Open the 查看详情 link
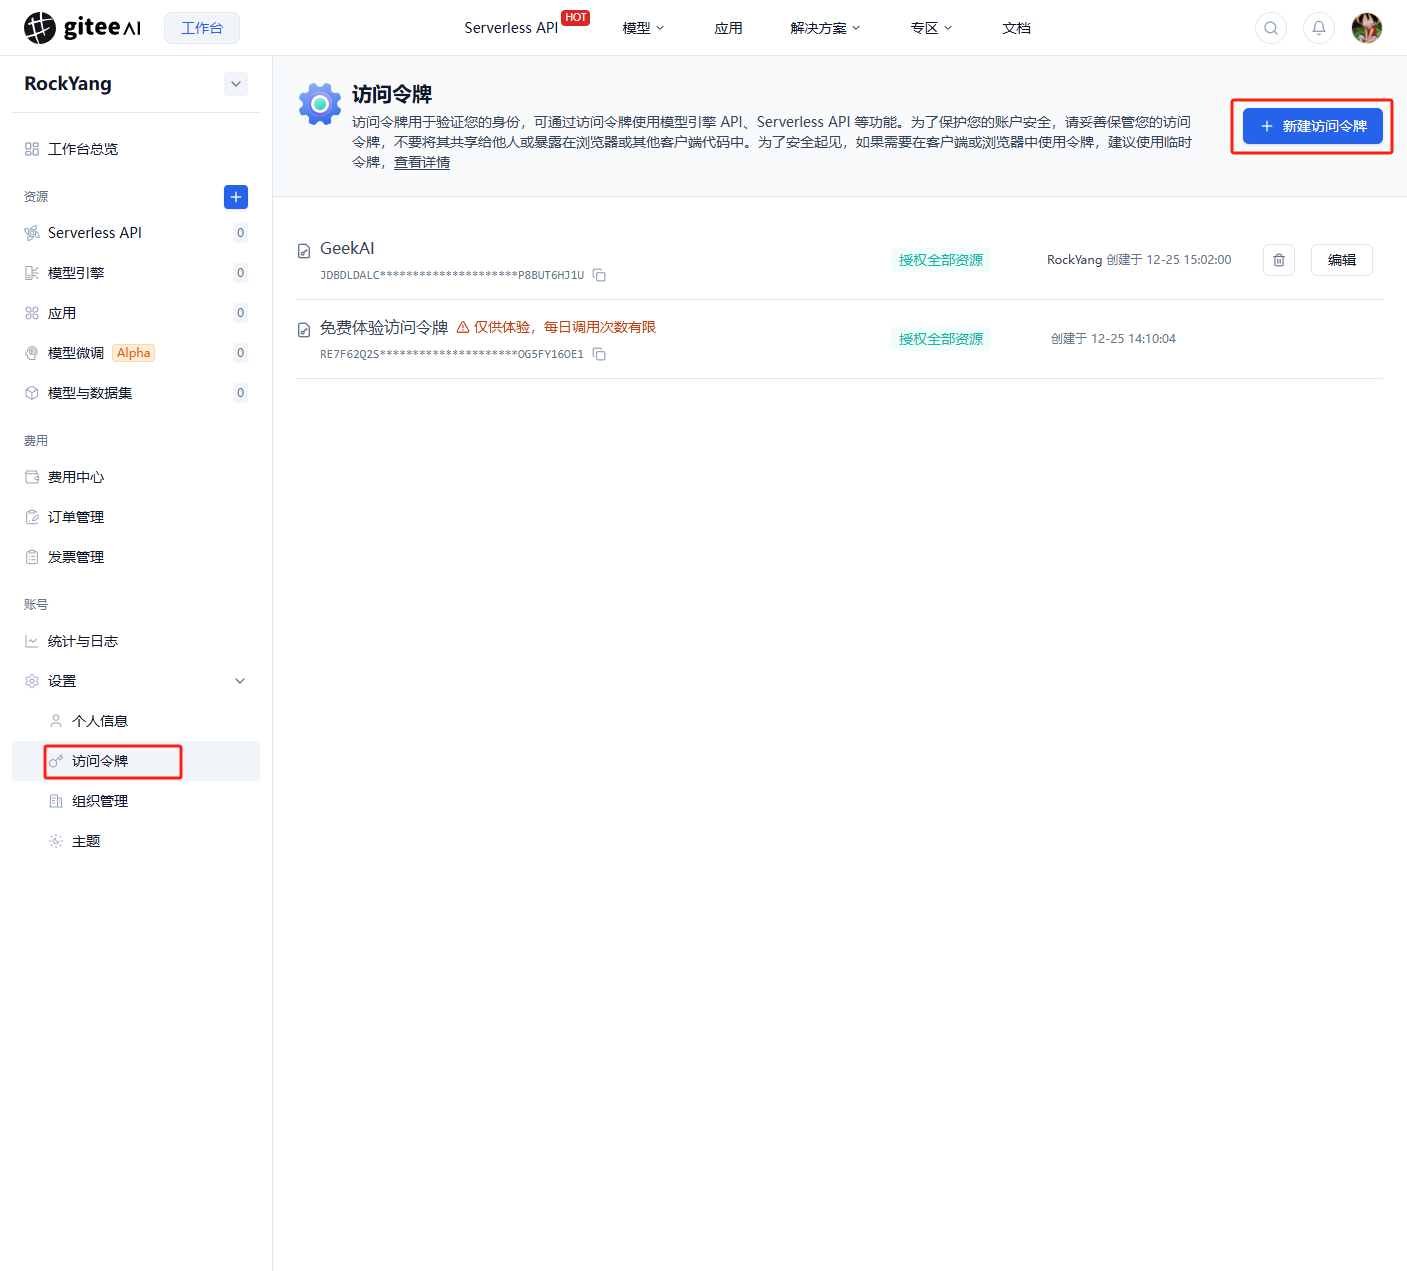The image size is (1407, 1271). [x=422, y=162]
